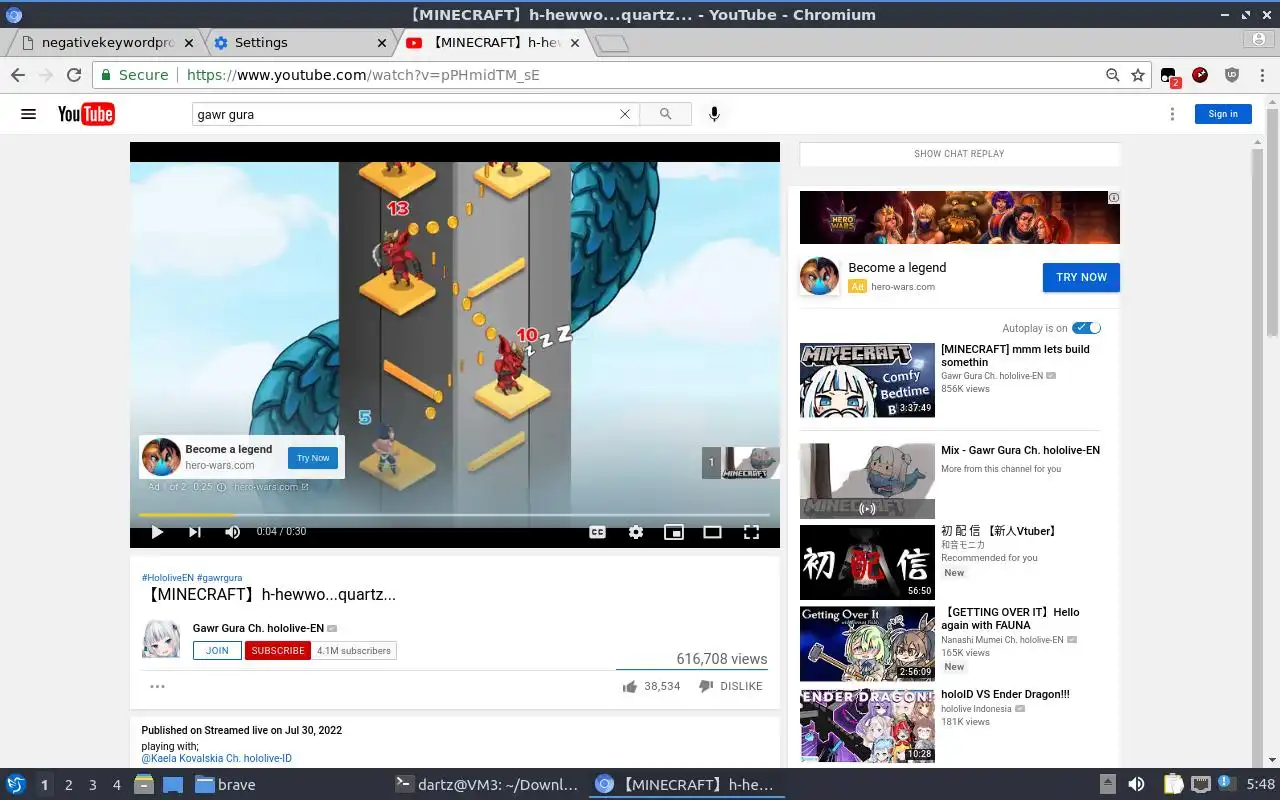This screenshot has width=1280, height=800.
Task: Mute the player volume
Action: click(232, 532)
